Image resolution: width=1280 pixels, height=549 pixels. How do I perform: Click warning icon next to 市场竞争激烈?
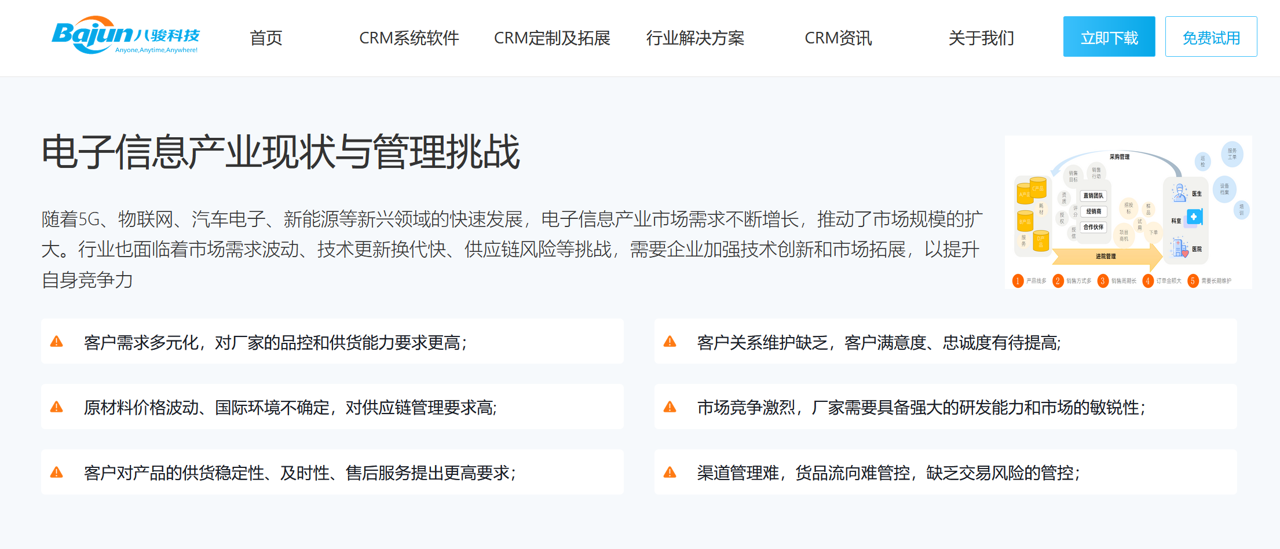coord(670,407)
